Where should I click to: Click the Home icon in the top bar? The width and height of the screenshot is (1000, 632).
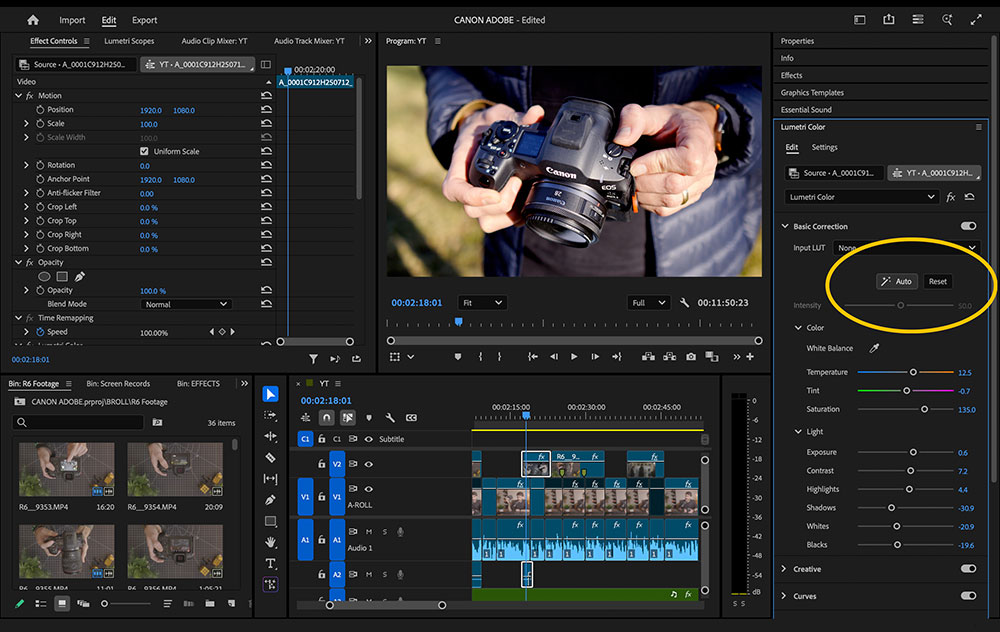click(33, 20)
